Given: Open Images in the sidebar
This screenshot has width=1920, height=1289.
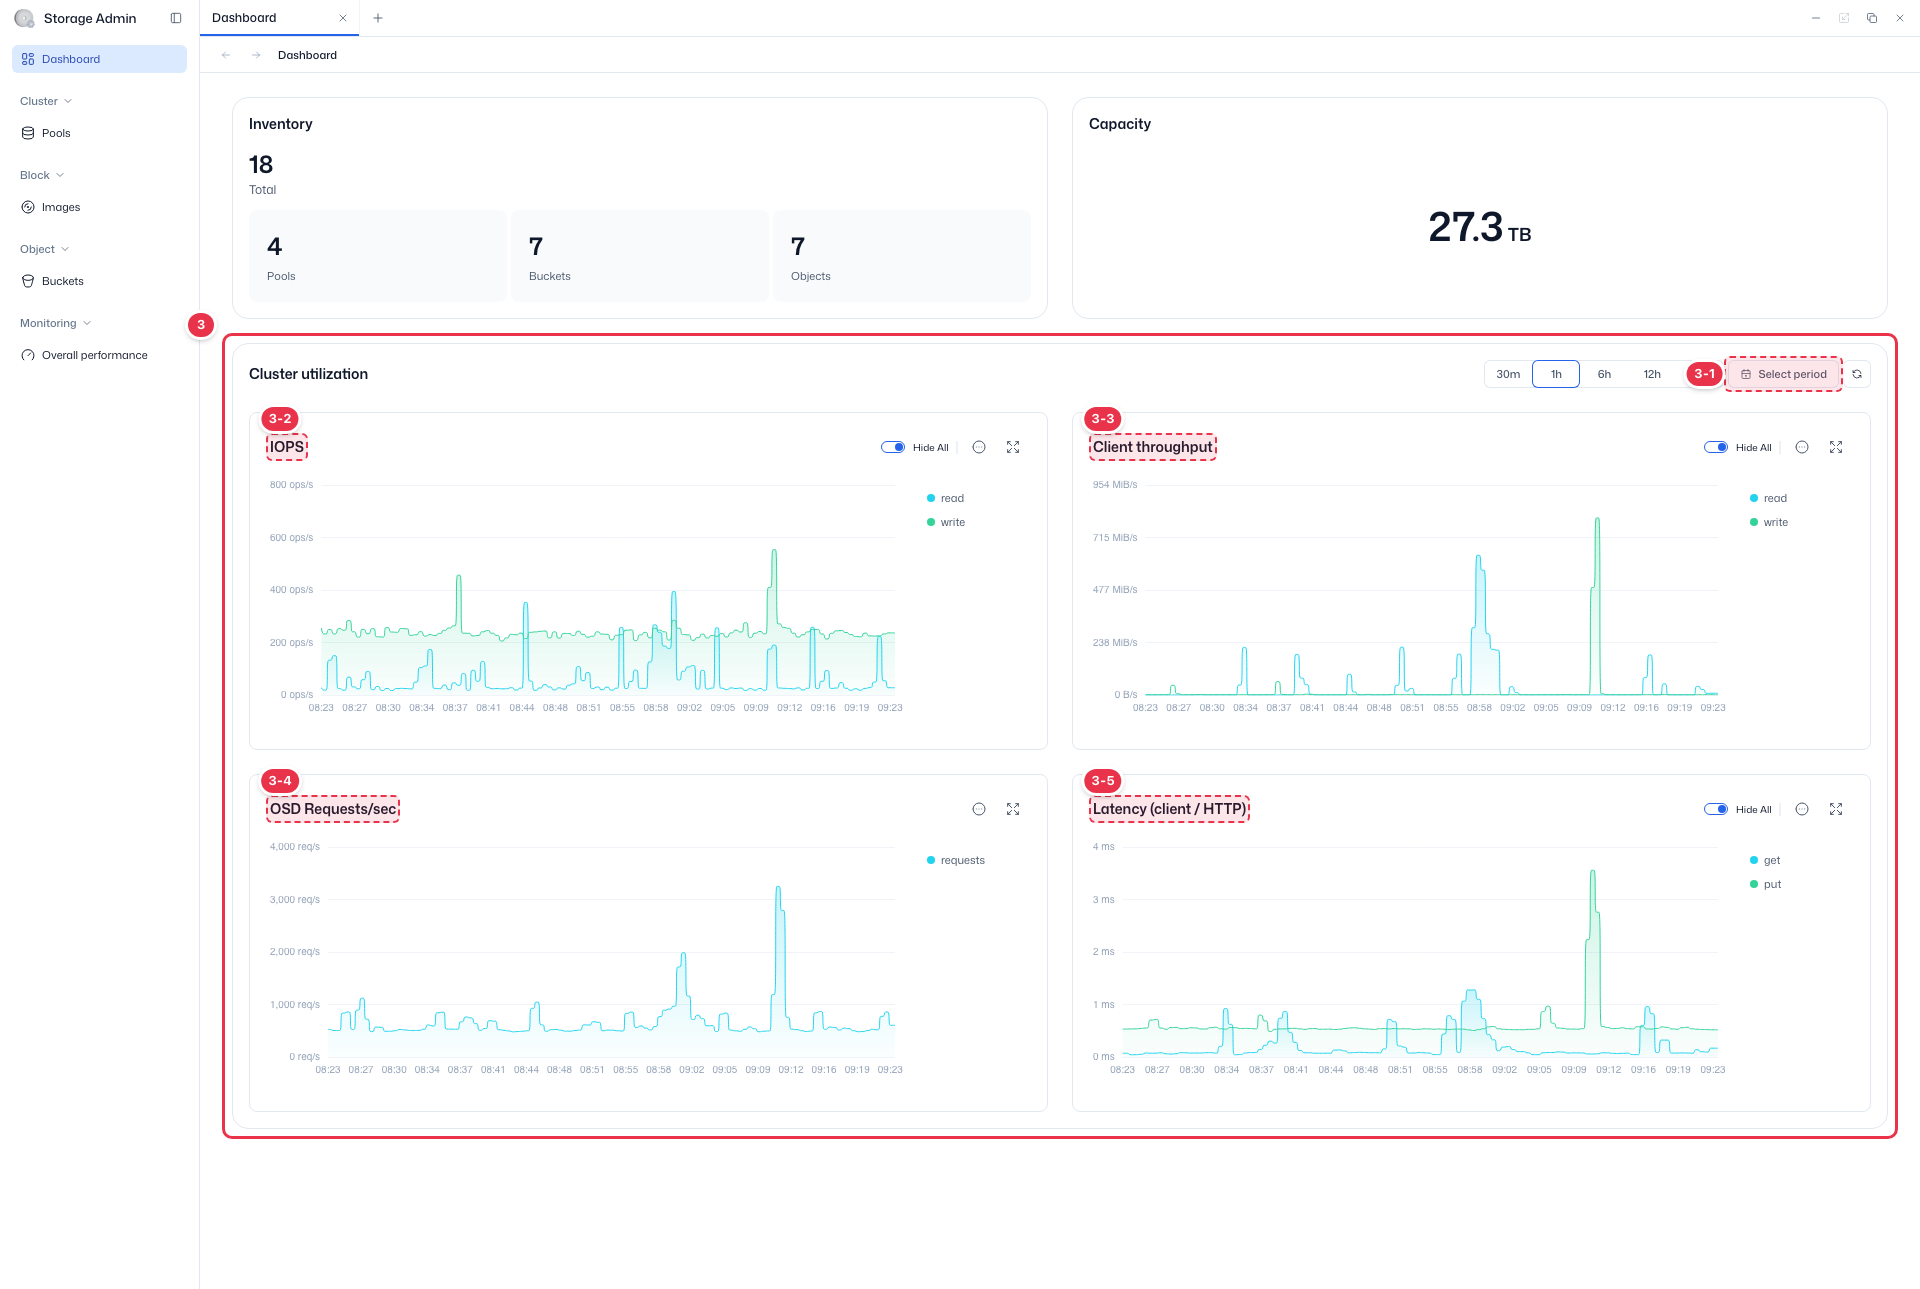Looking at the screenshot, I should 99,207.
